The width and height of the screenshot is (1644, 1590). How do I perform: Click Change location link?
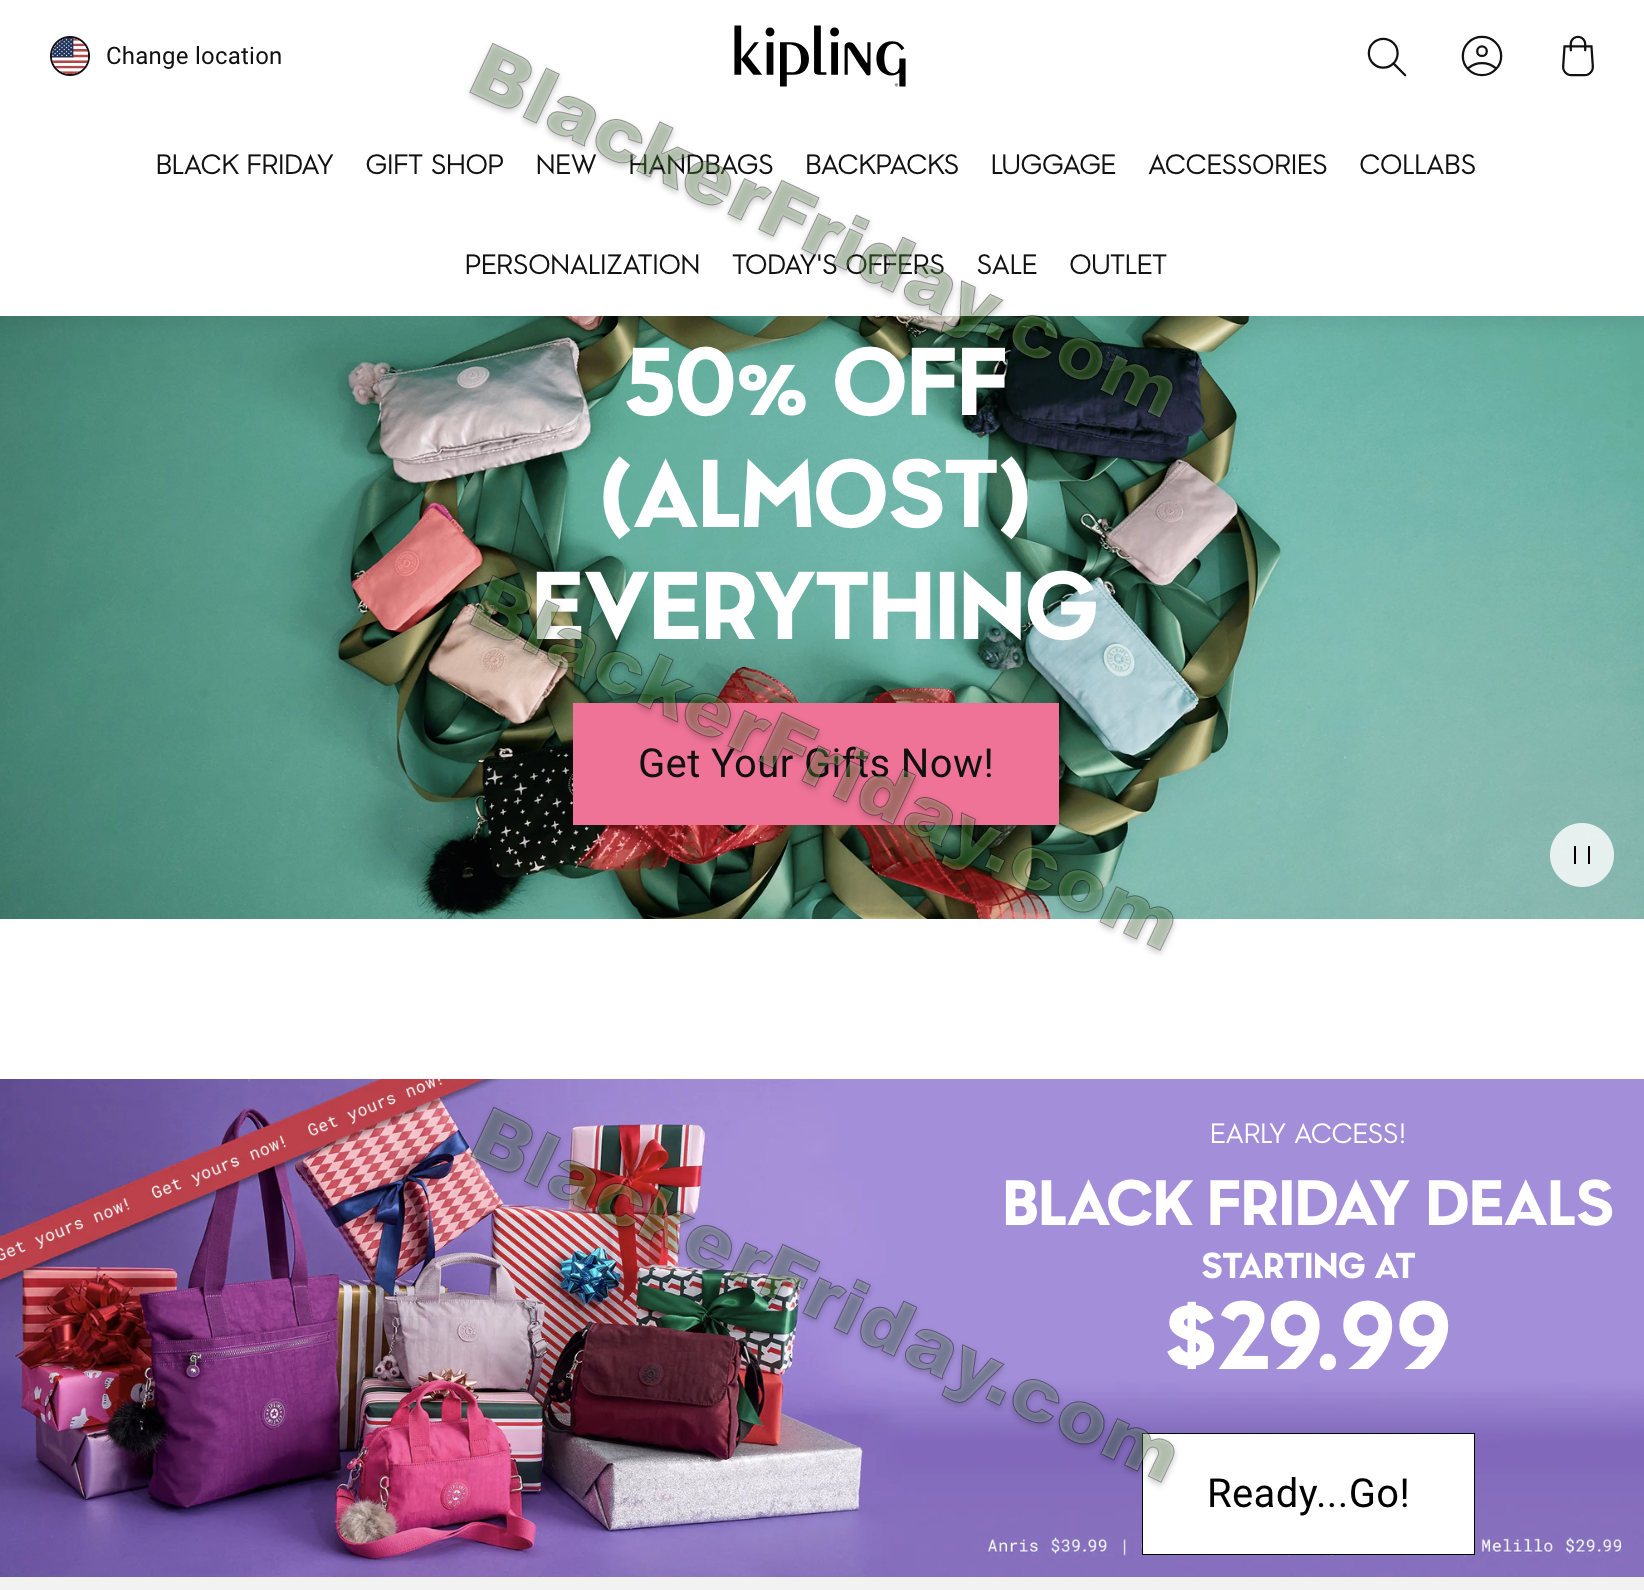[x=194, y=56]
